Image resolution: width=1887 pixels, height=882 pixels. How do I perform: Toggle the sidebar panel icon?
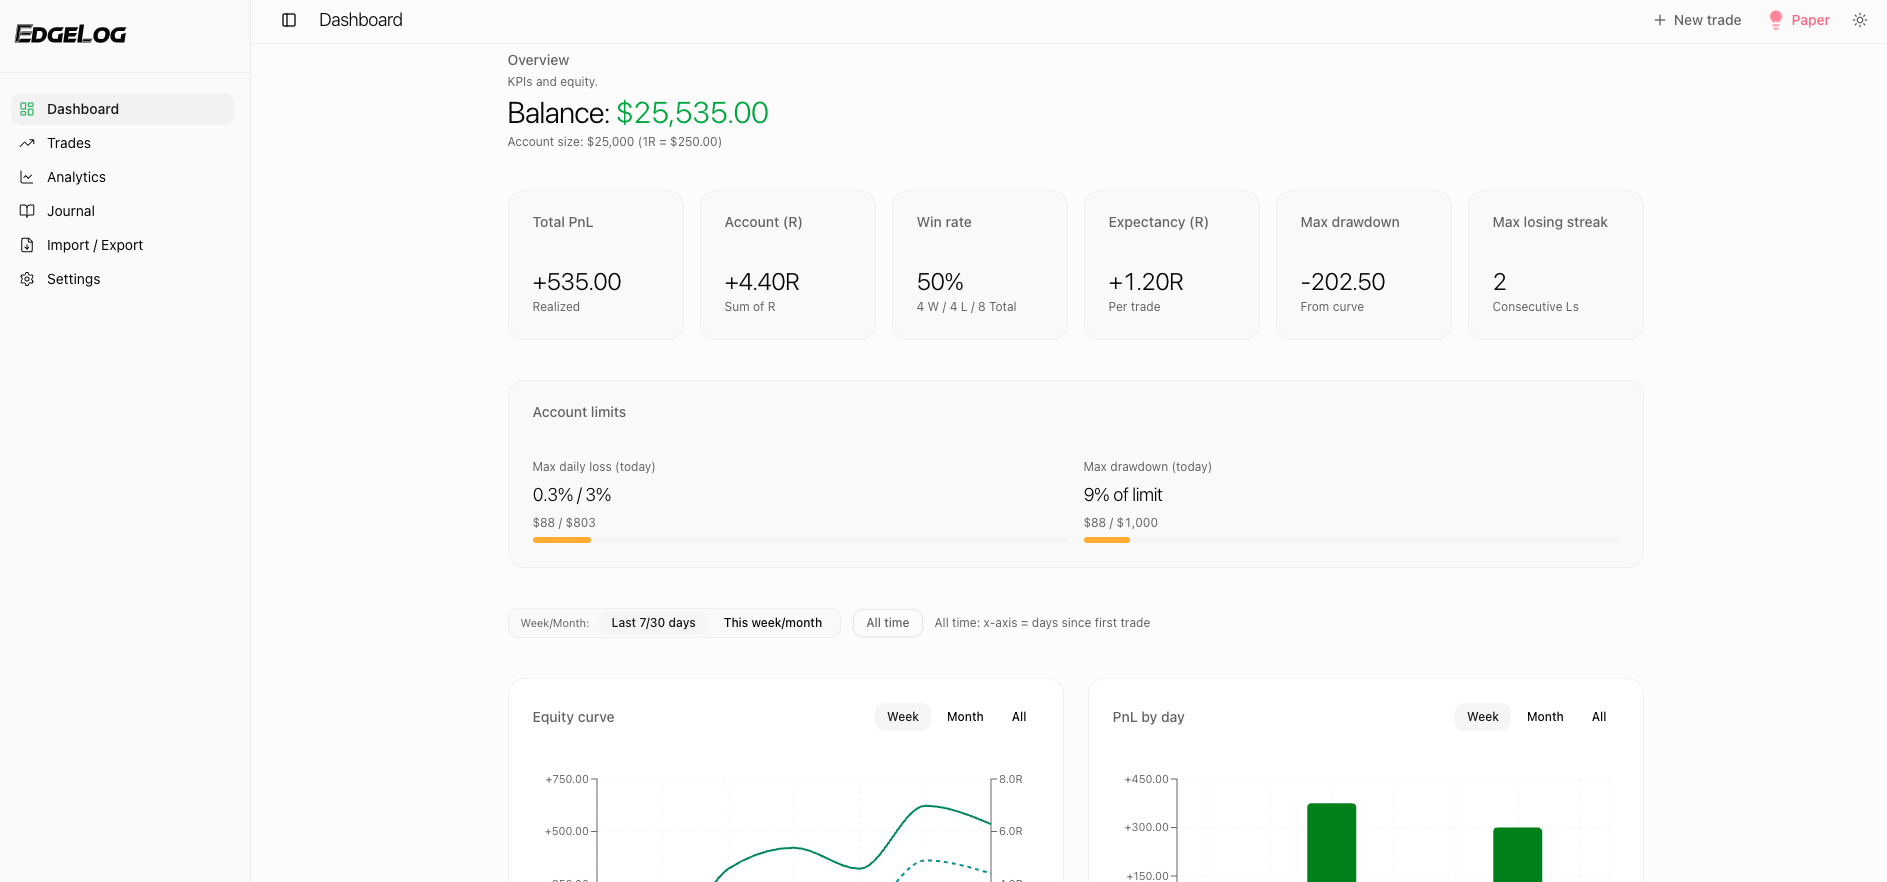289,20
